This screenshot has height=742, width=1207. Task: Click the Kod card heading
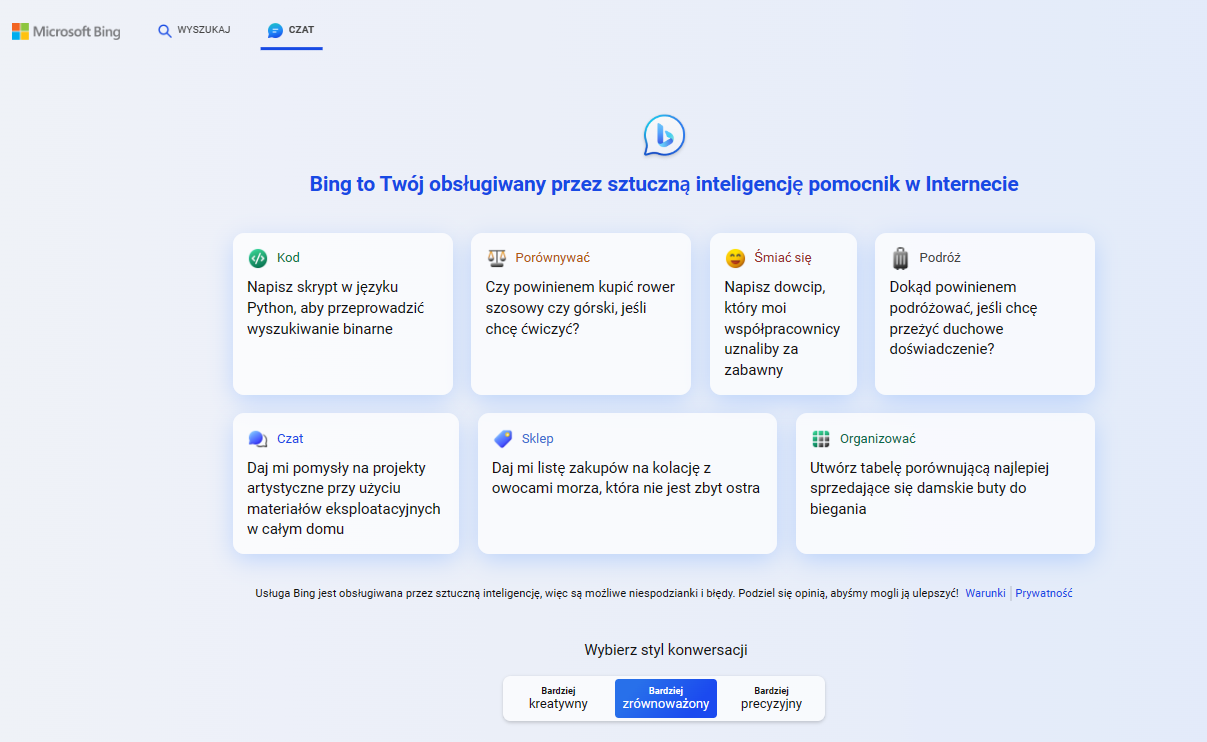tap(288, 258)
